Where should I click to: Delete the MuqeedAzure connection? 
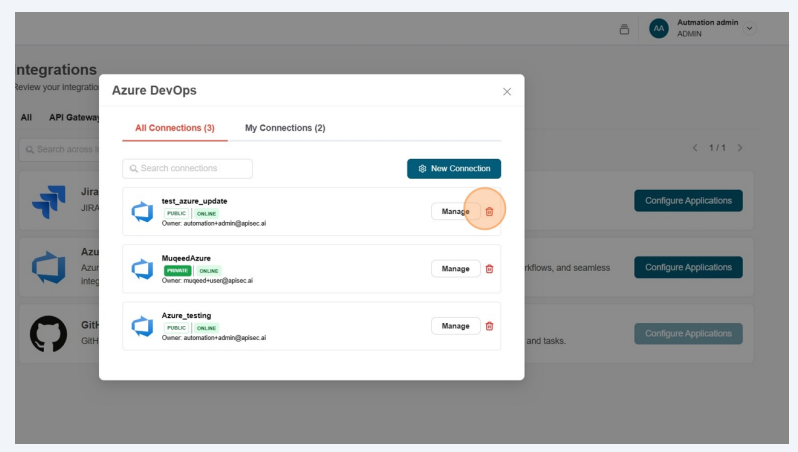489,269
